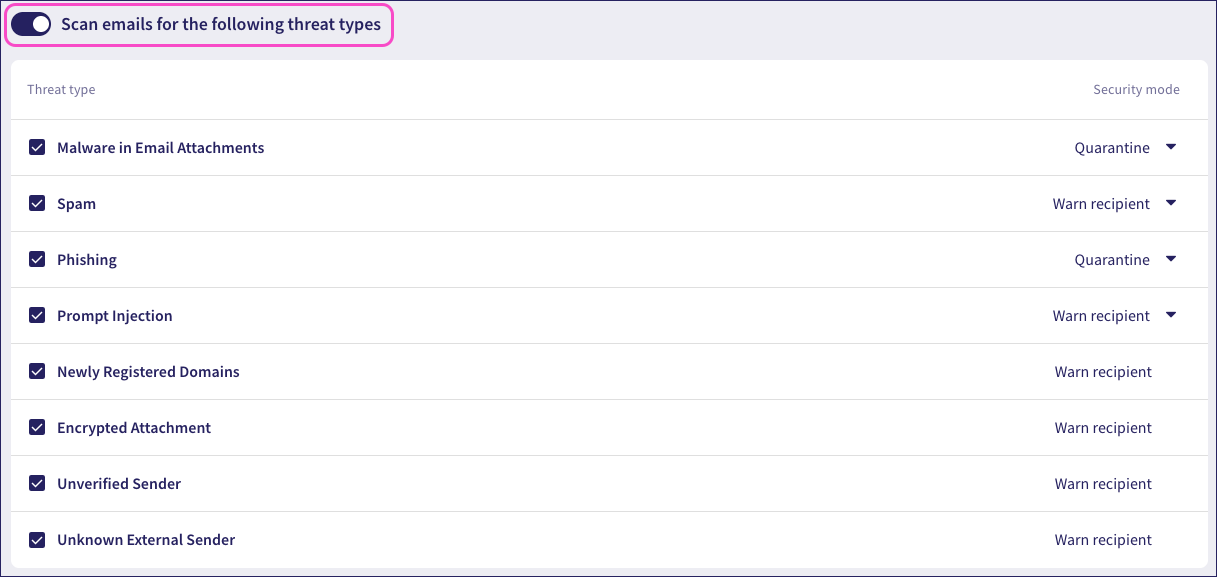Open the Phishing security mode dropdown arrow

click(x=1171, y=259)
